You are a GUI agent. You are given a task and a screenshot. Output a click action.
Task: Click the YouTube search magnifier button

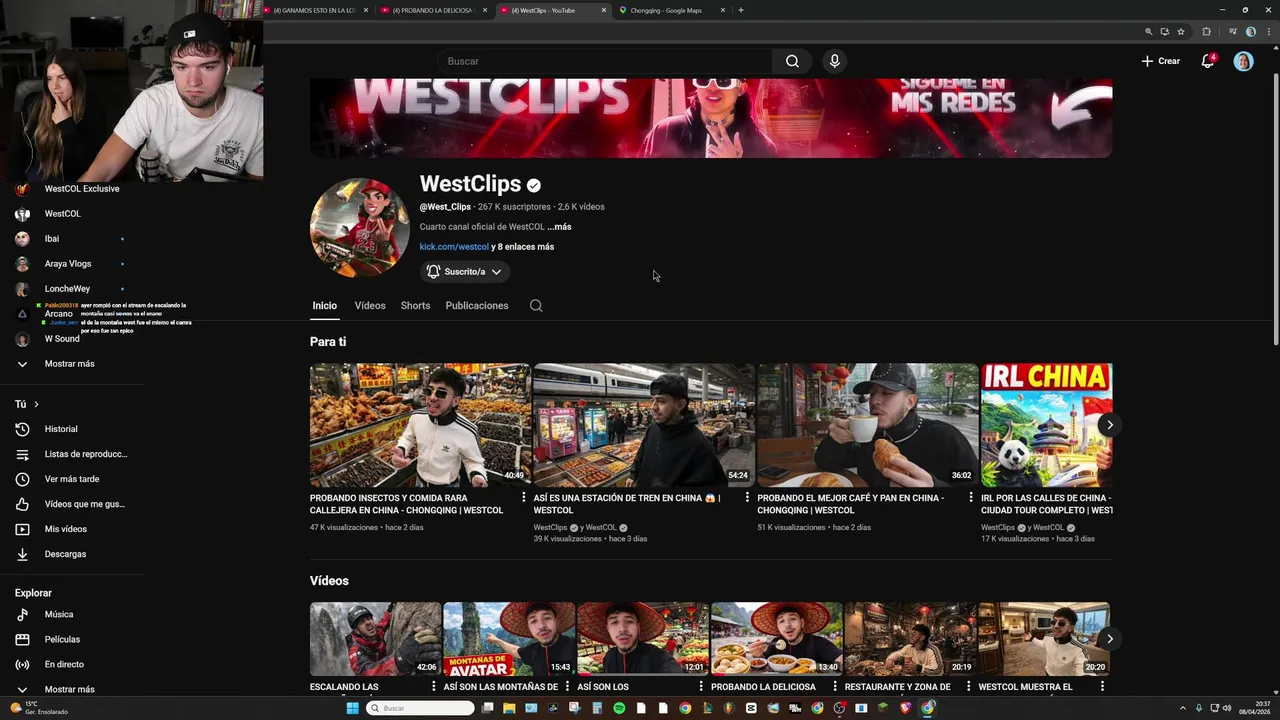coord(792,61)
